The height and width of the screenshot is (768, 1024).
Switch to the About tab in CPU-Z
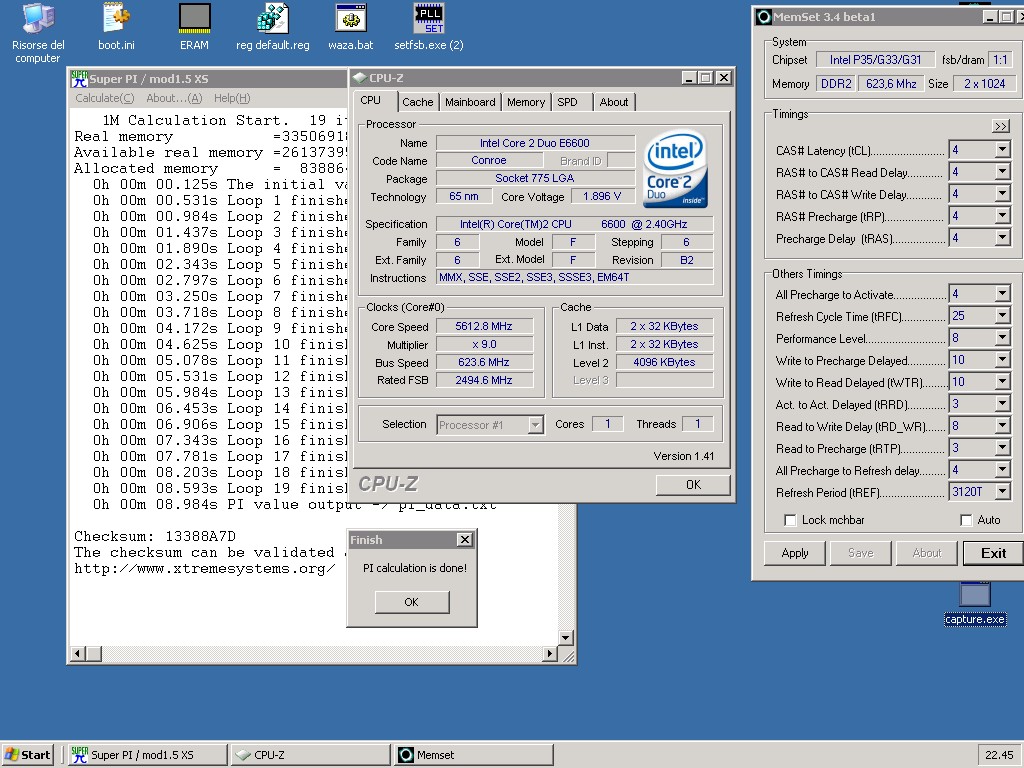point(614,102)
